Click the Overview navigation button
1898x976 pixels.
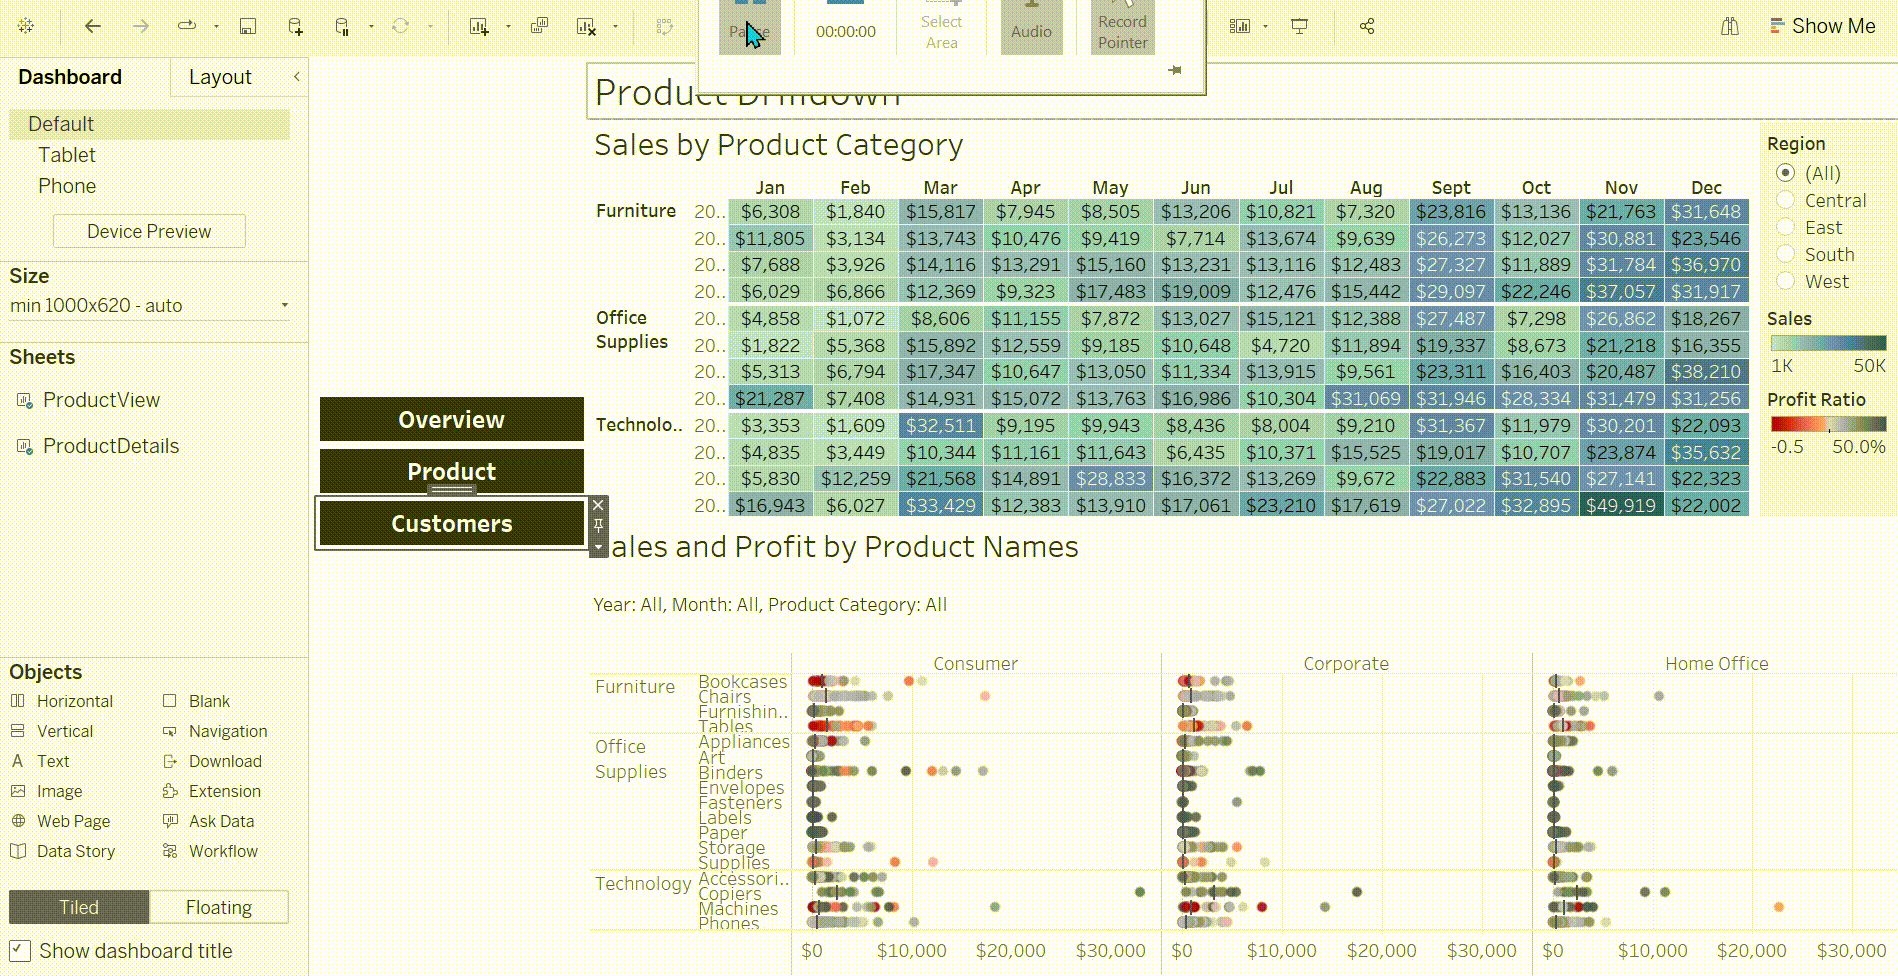(x=451, y=420)
